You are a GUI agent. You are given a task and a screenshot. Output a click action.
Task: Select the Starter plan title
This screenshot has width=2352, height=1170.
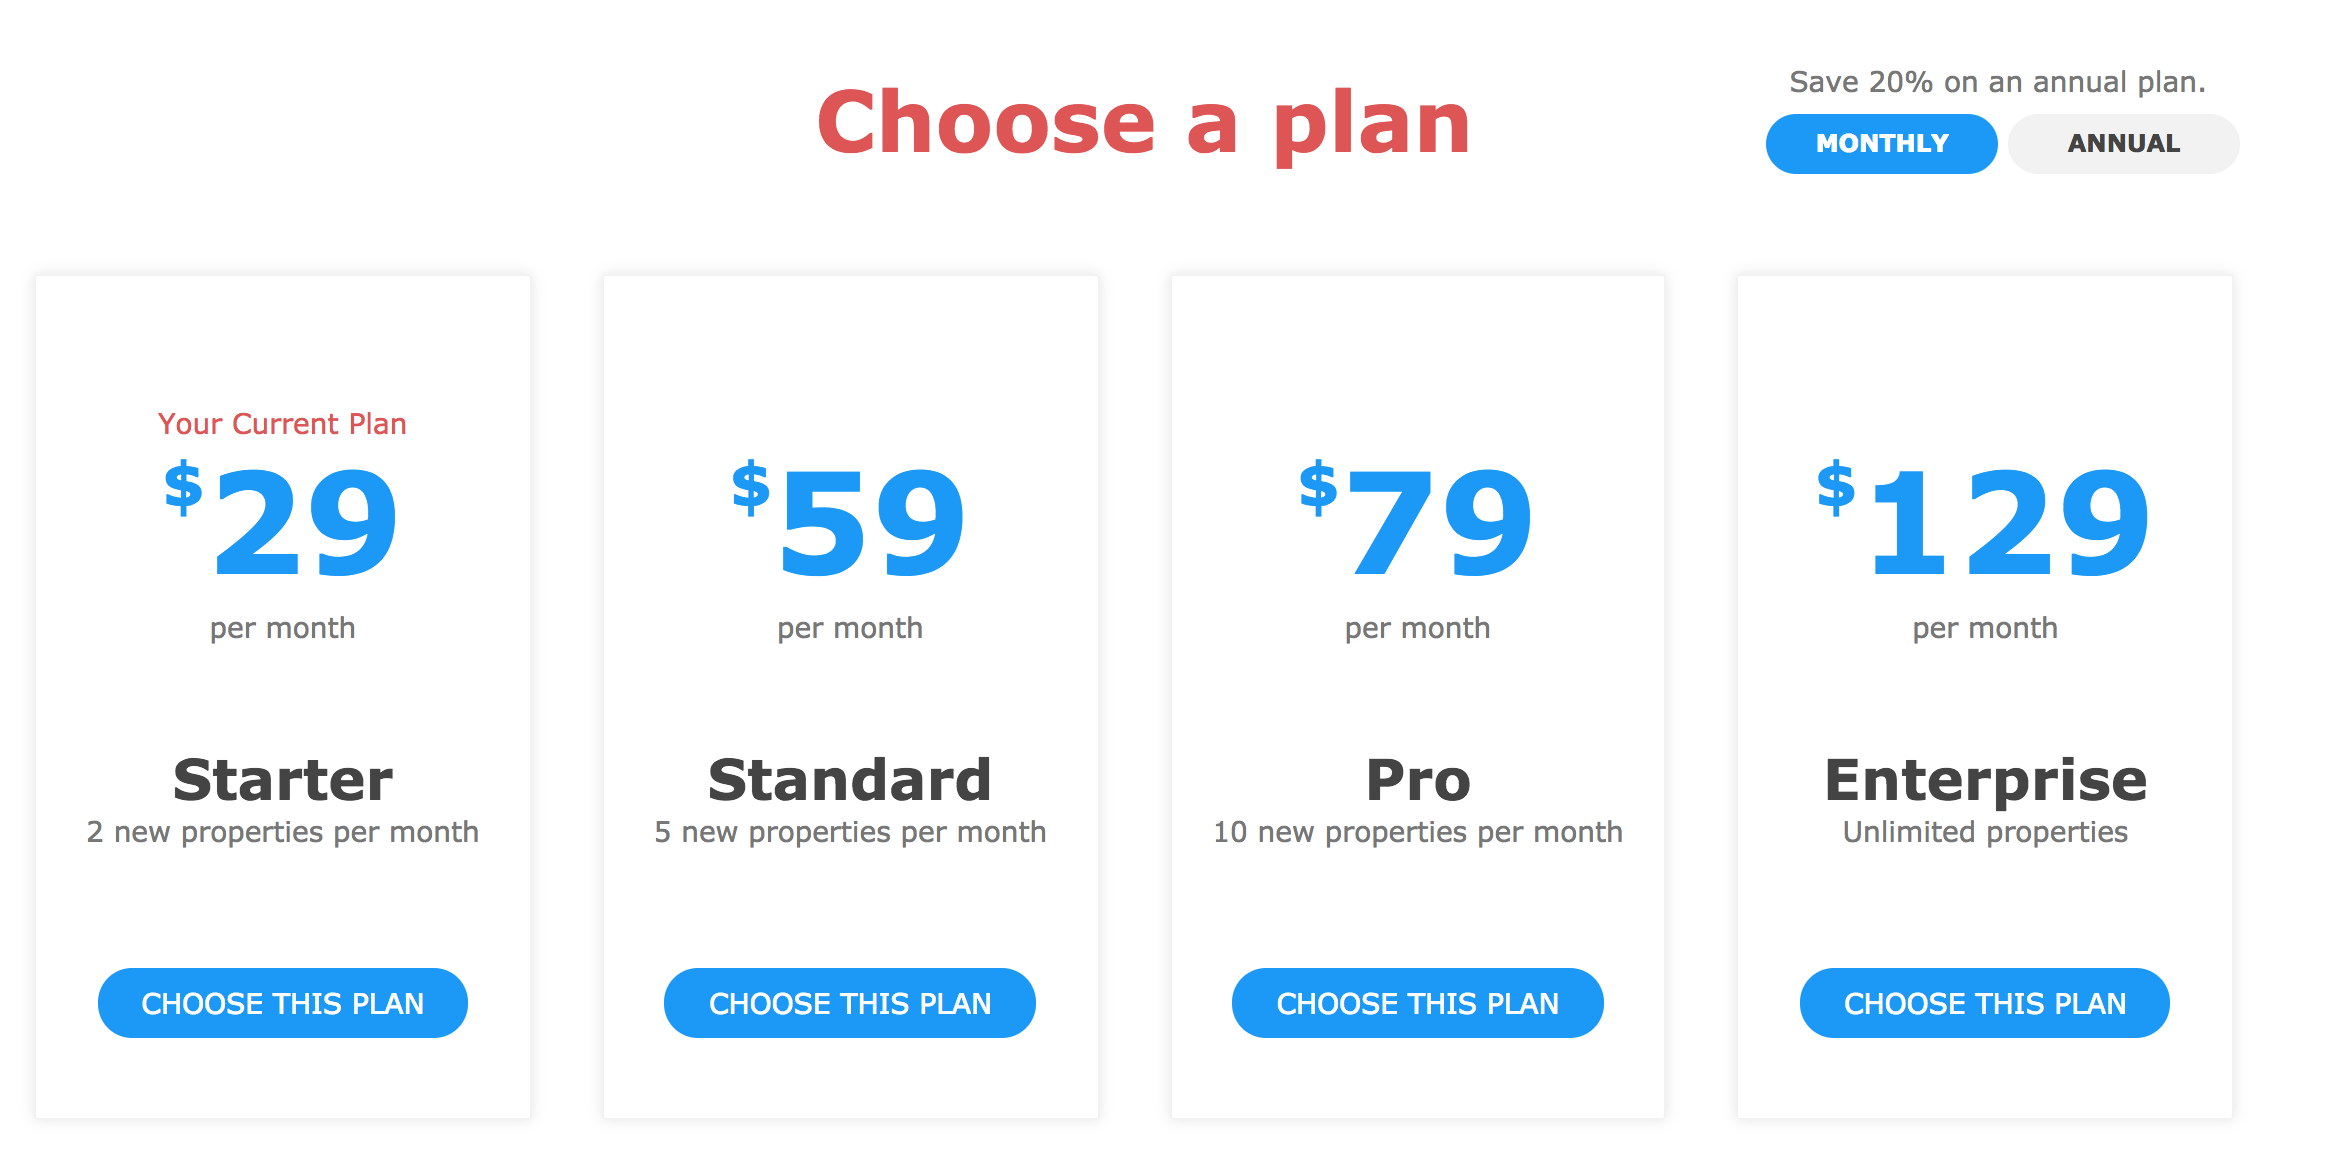click(283, 780)
